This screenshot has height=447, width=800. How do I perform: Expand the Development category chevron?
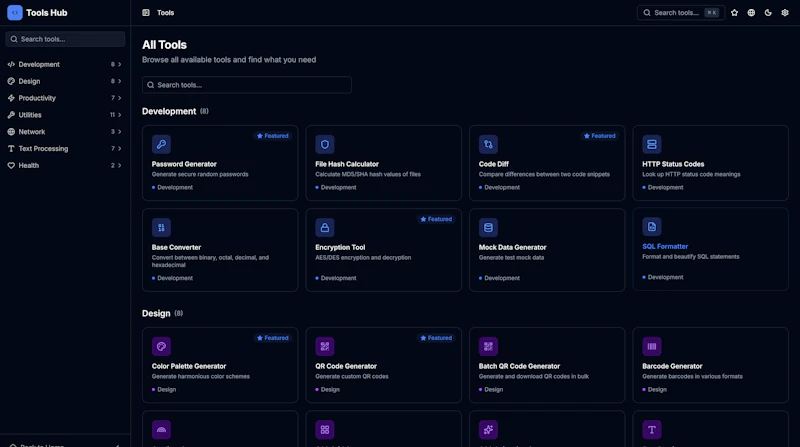point(119,64)
